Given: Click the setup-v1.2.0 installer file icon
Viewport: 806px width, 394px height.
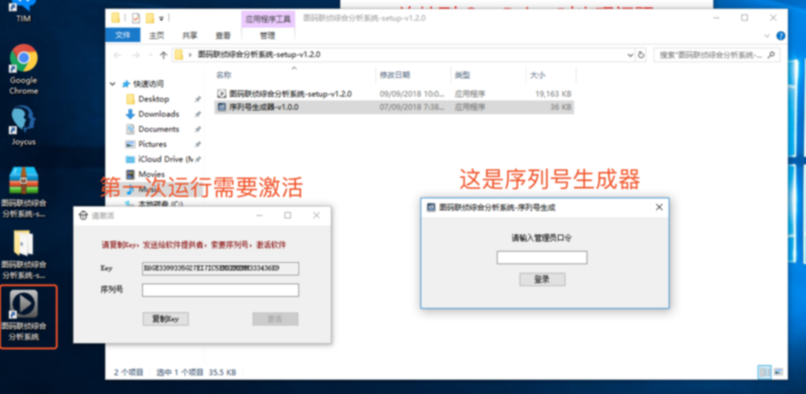Looking at the screenshot, I should (222, 94).
